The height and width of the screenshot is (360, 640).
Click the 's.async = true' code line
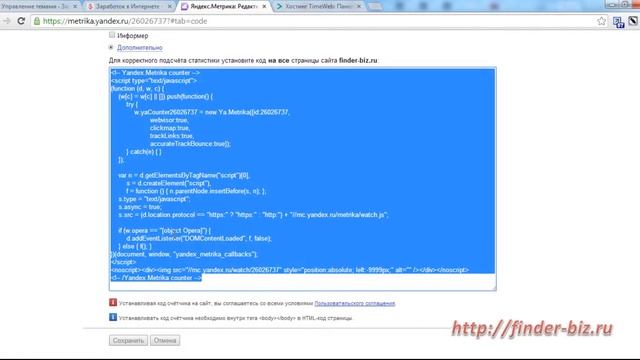tap(140, 207)
